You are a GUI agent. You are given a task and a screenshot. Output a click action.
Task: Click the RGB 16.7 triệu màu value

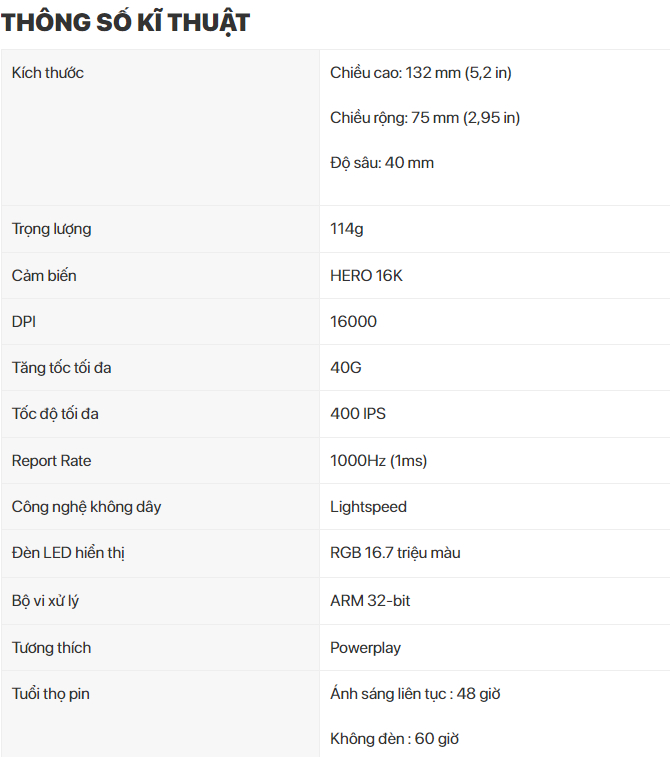click(395, 553)
